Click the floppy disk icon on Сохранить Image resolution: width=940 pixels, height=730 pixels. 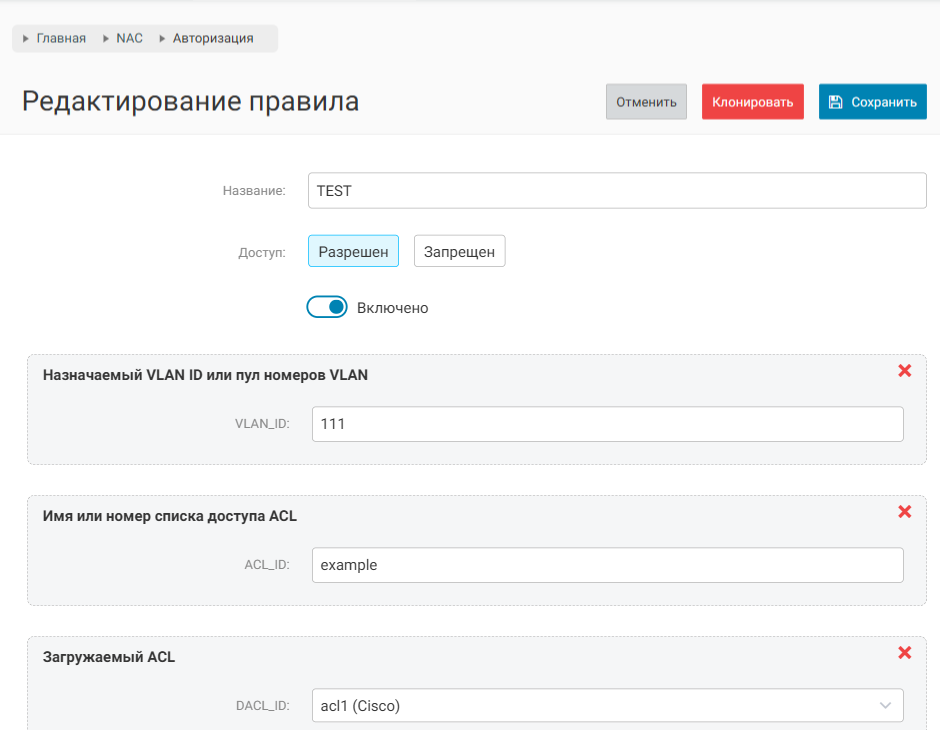836,102
